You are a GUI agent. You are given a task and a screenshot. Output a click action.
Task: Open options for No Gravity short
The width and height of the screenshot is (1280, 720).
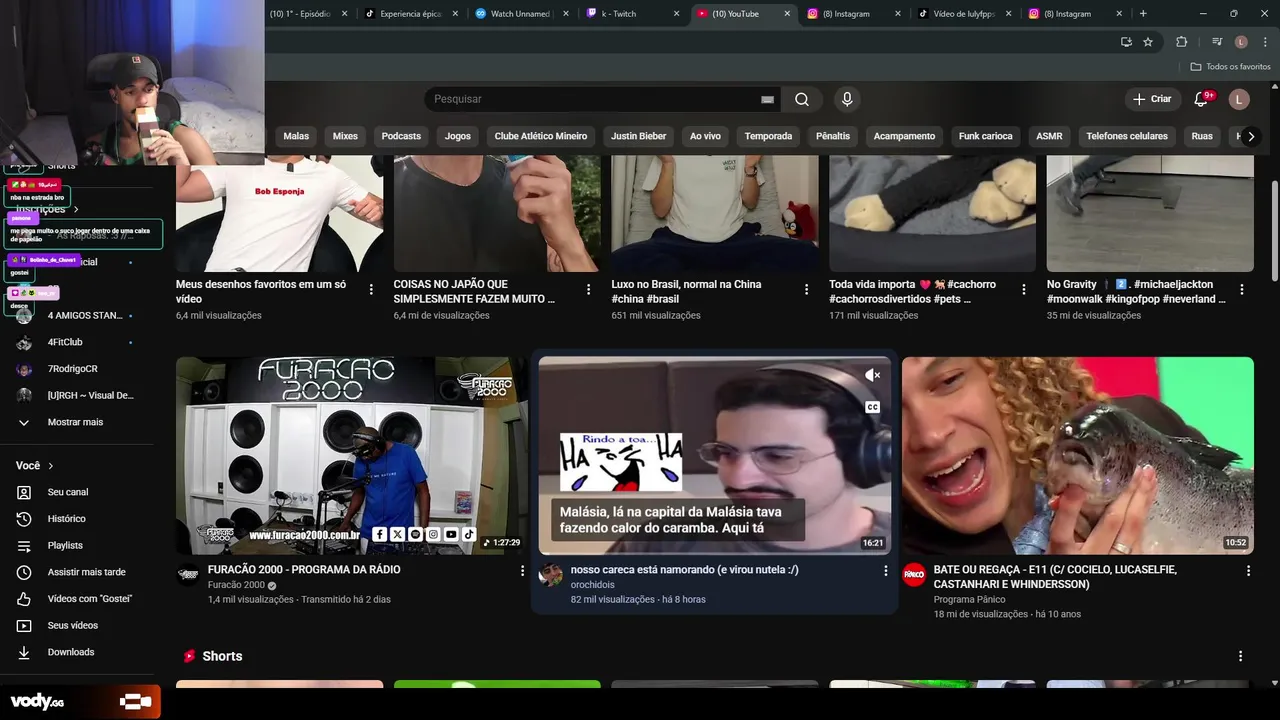tap(1242, 289)
